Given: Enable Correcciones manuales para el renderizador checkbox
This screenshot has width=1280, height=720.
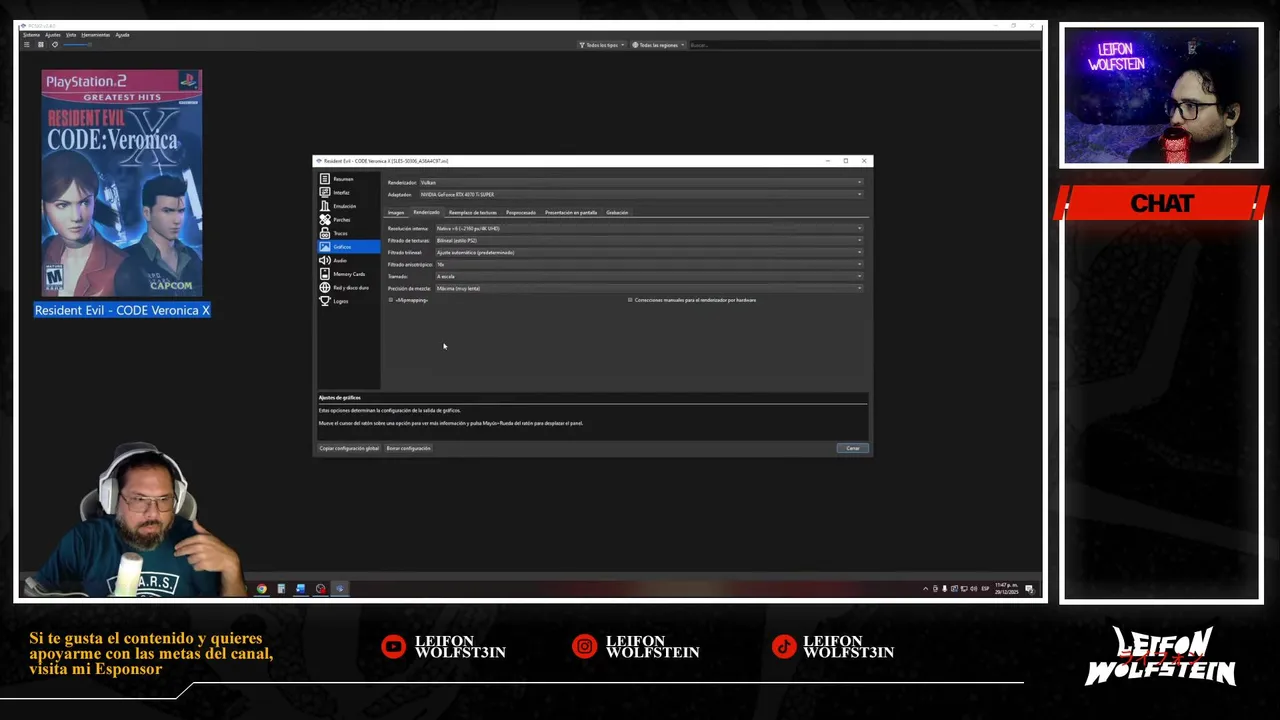Looking at the screenshot, I should pyautogui.click(x=630, y=300).
